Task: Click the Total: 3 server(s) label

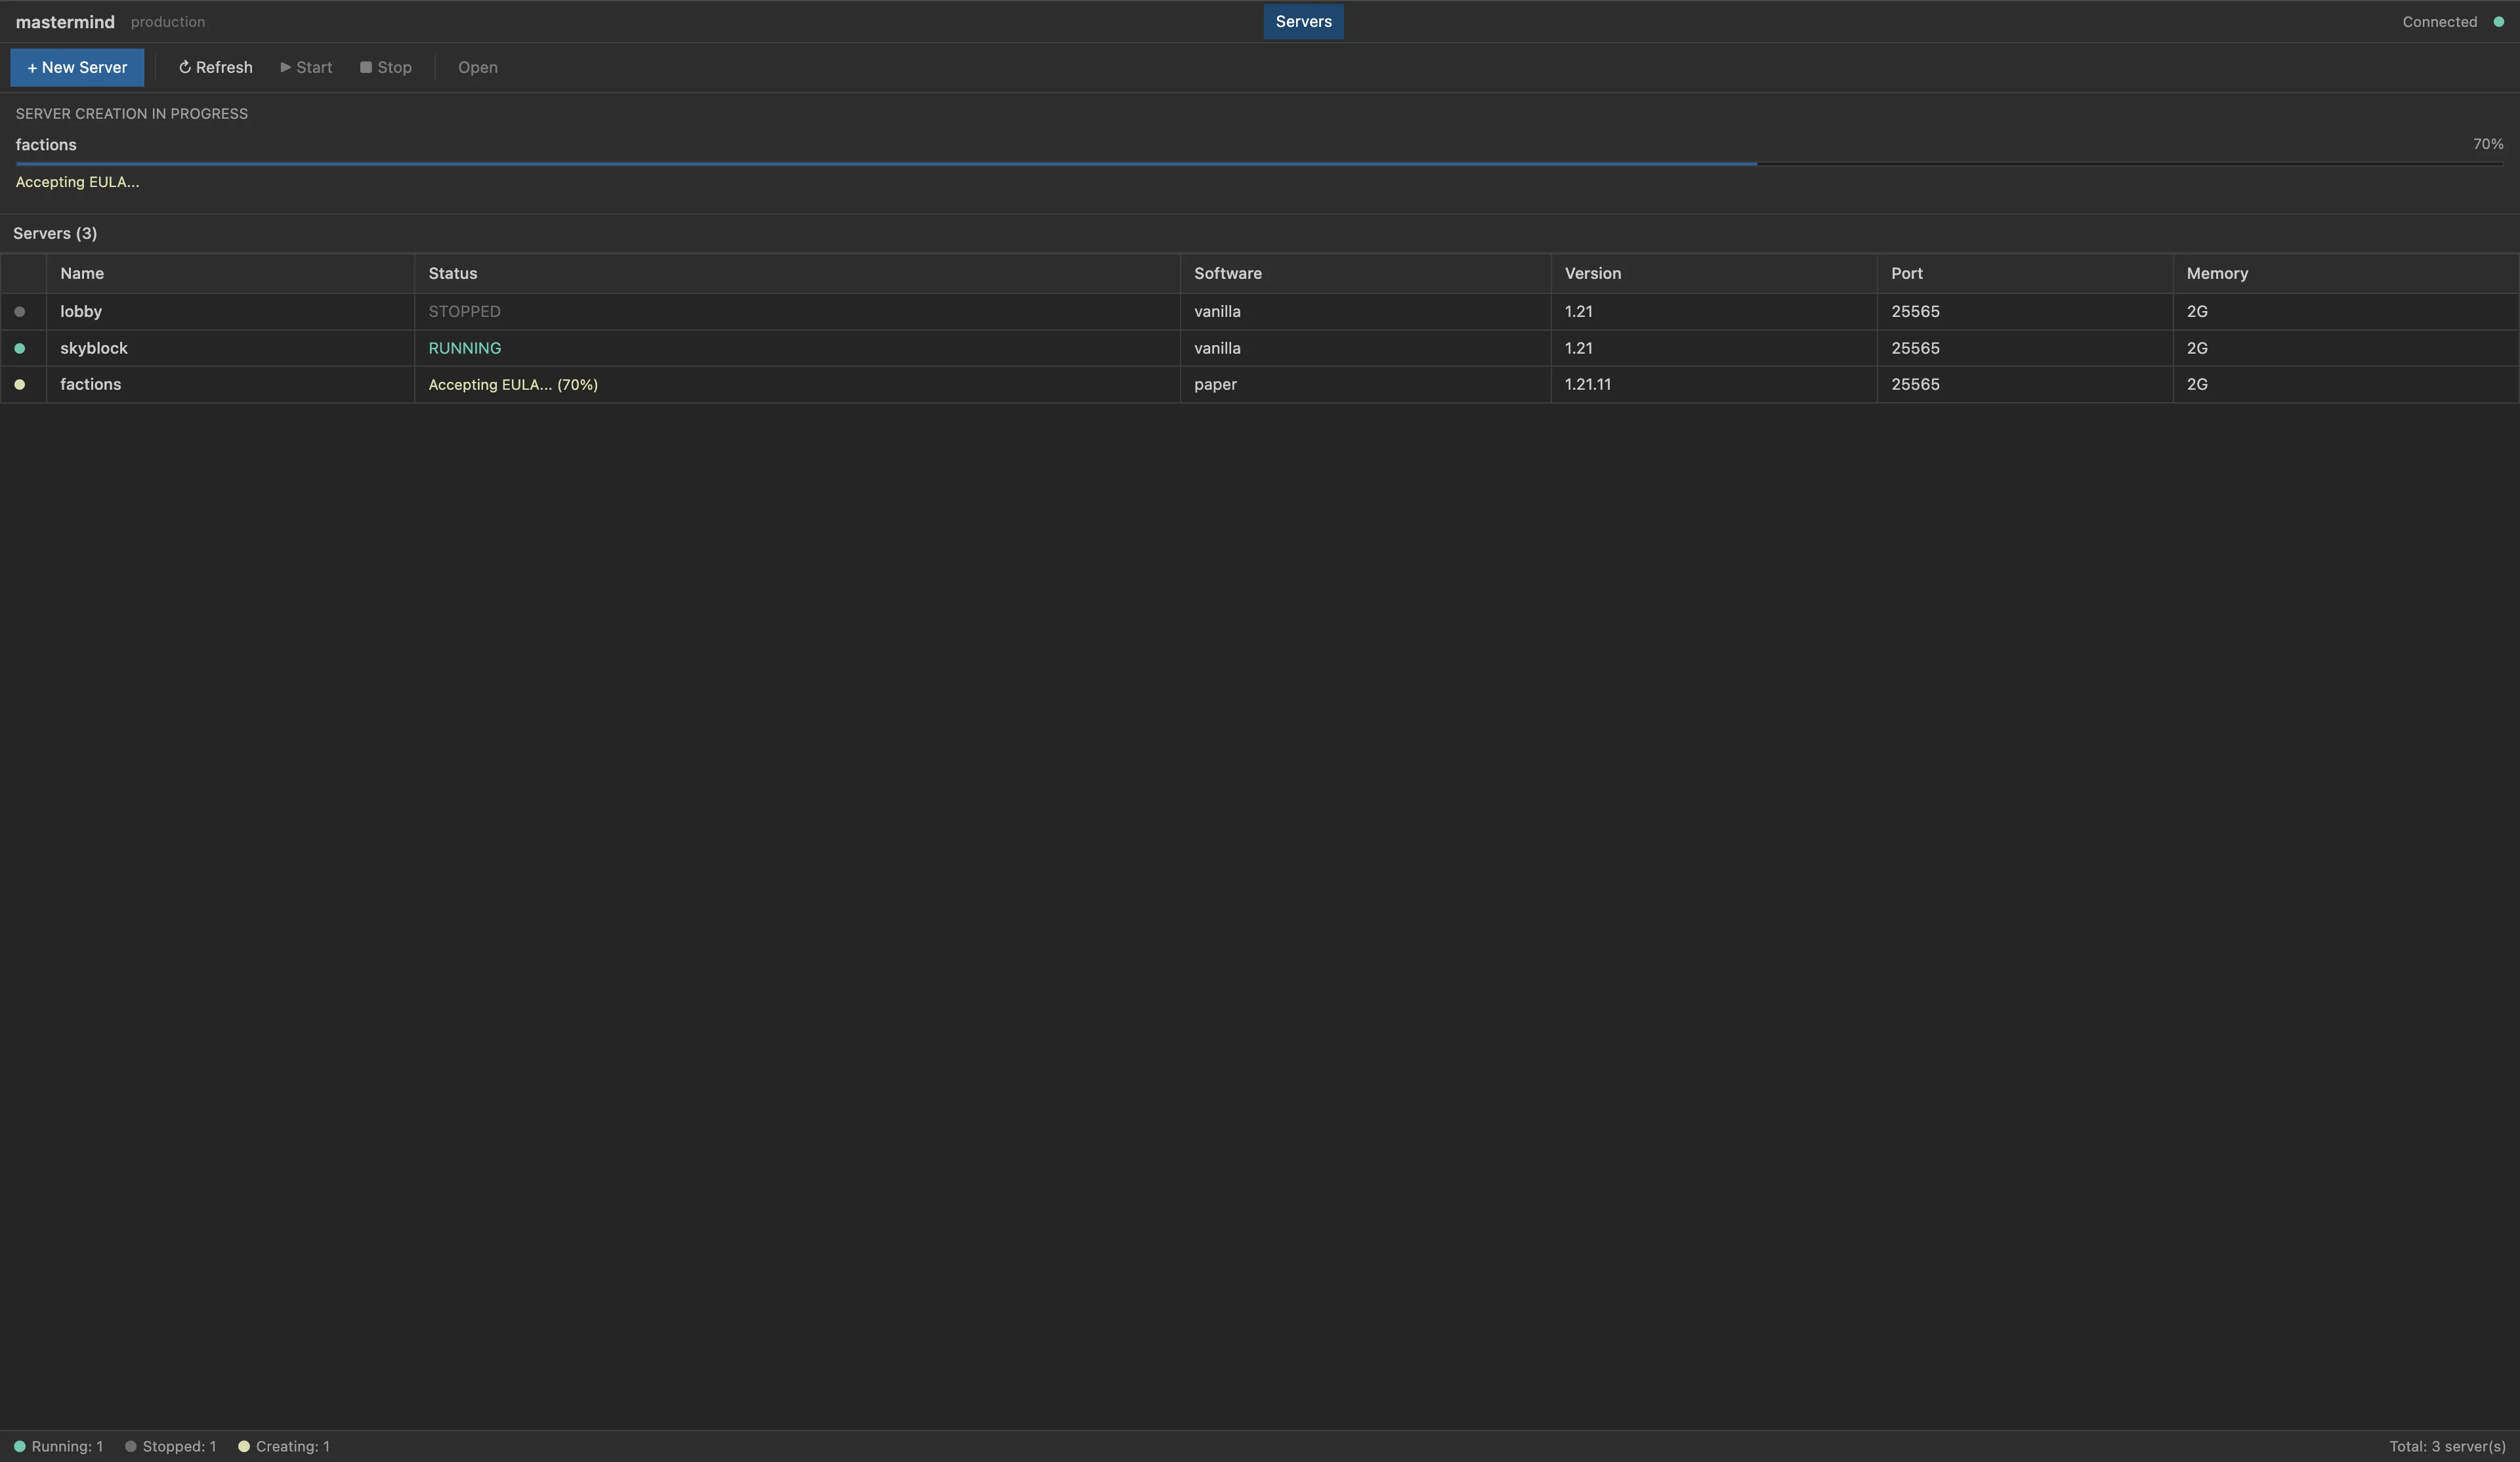Action: click(x=2447, y=1446)
